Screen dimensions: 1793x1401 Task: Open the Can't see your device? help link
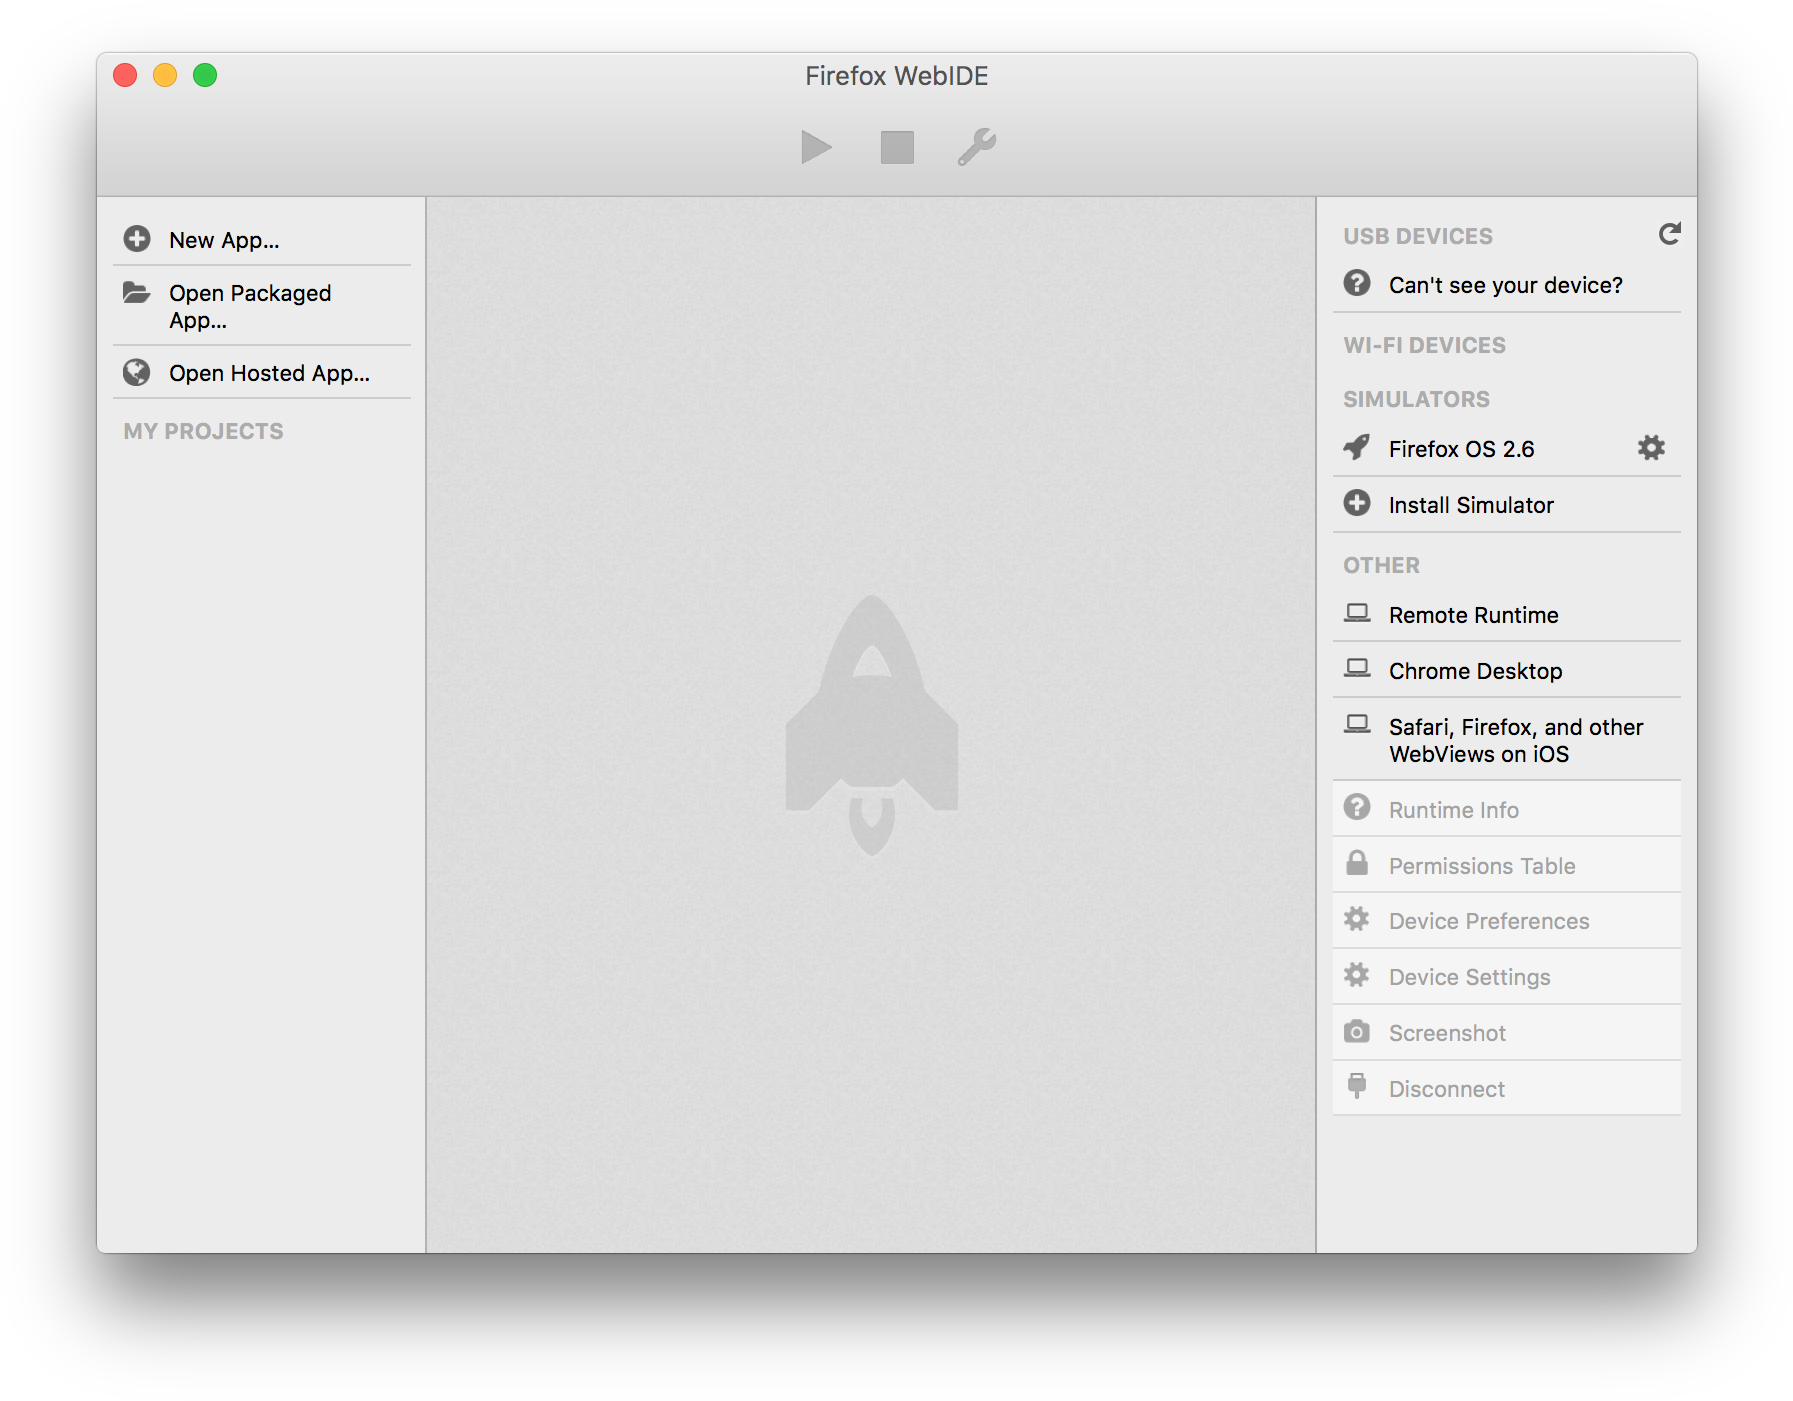(x=1506, y=285)
